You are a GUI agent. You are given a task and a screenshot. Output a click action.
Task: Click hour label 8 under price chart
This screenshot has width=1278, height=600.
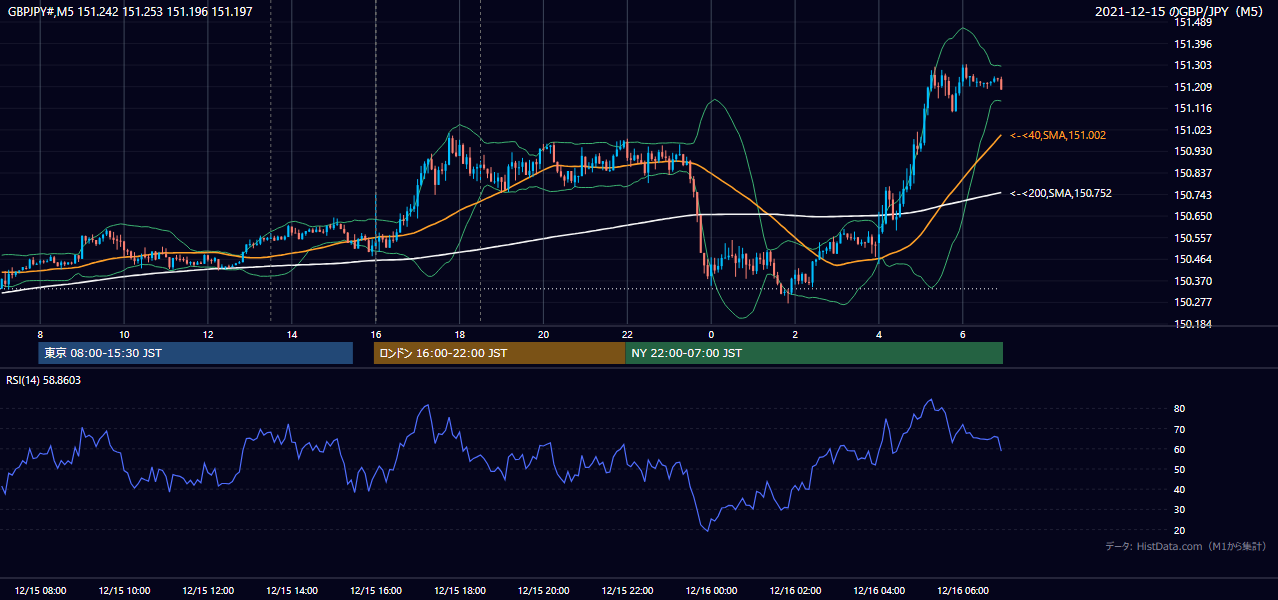tap(40, 334)
